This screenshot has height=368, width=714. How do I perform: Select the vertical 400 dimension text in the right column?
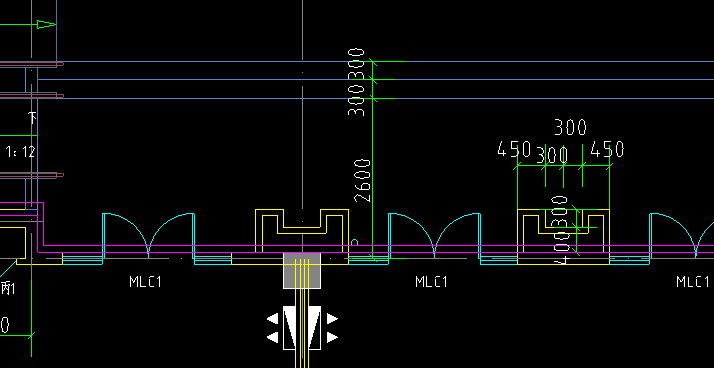click(563, 248)
